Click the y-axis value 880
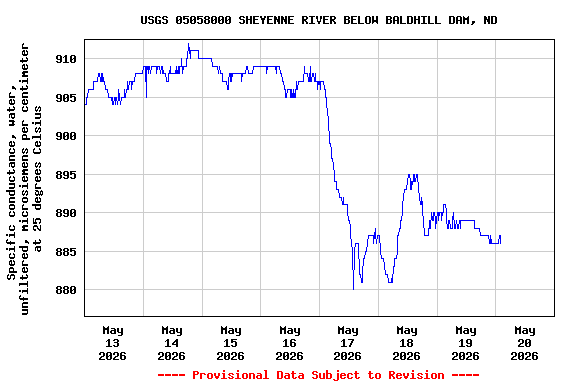 [66, 290]
